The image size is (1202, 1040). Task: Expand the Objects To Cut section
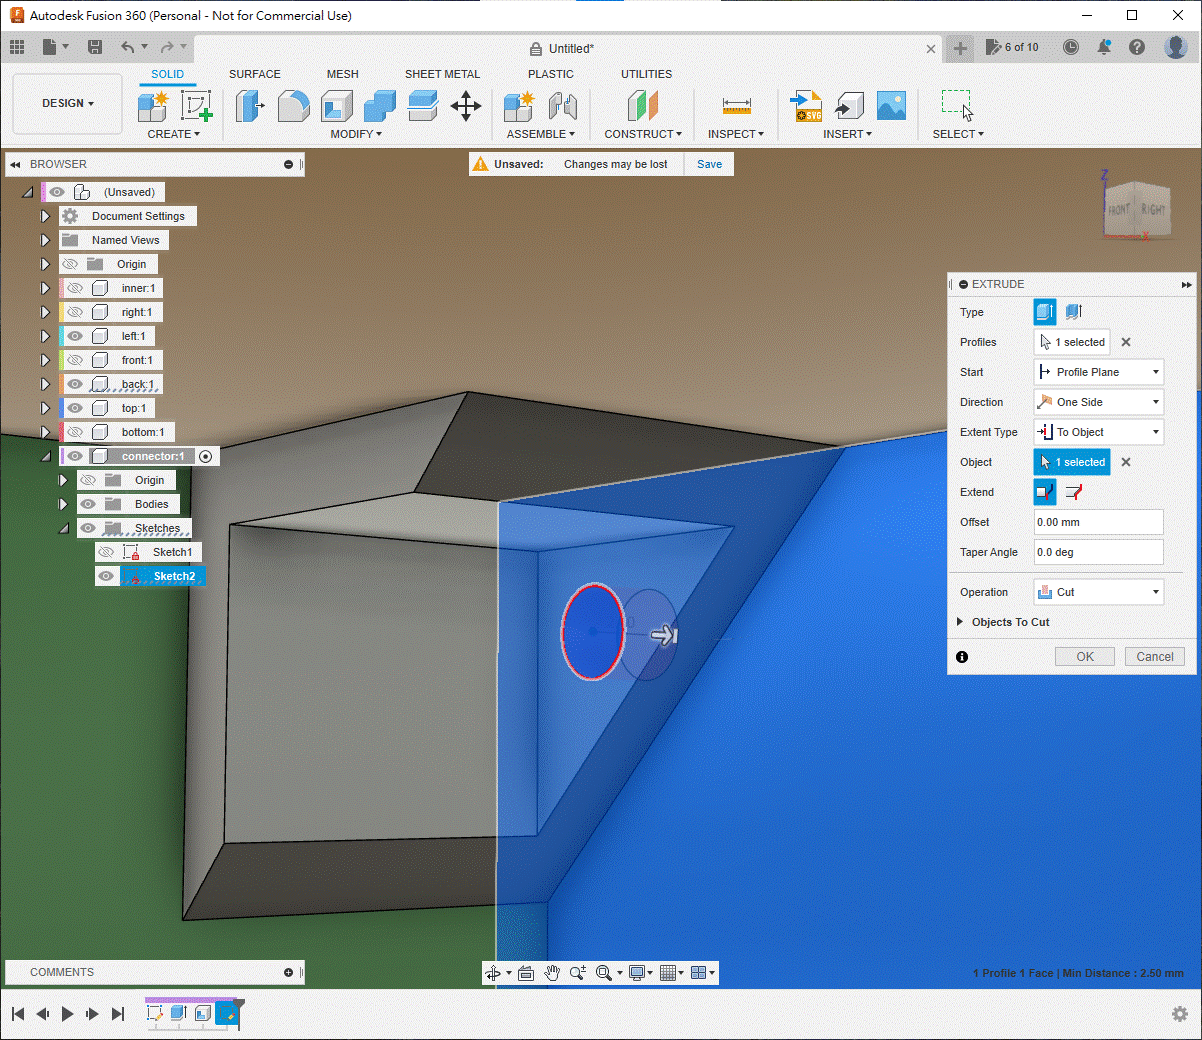point(960,622)
